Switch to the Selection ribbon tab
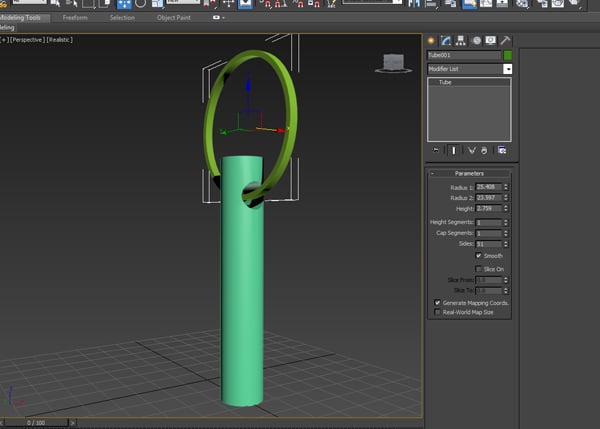This screenshot has height=429, width=600. click(122, 18)
